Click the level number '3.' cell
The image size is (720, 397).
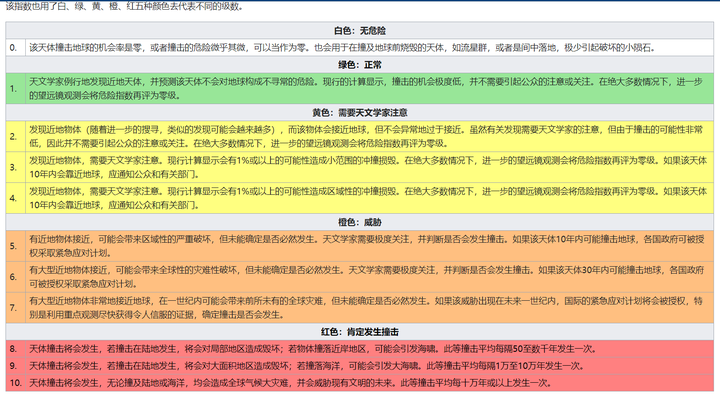pos(16,167)
